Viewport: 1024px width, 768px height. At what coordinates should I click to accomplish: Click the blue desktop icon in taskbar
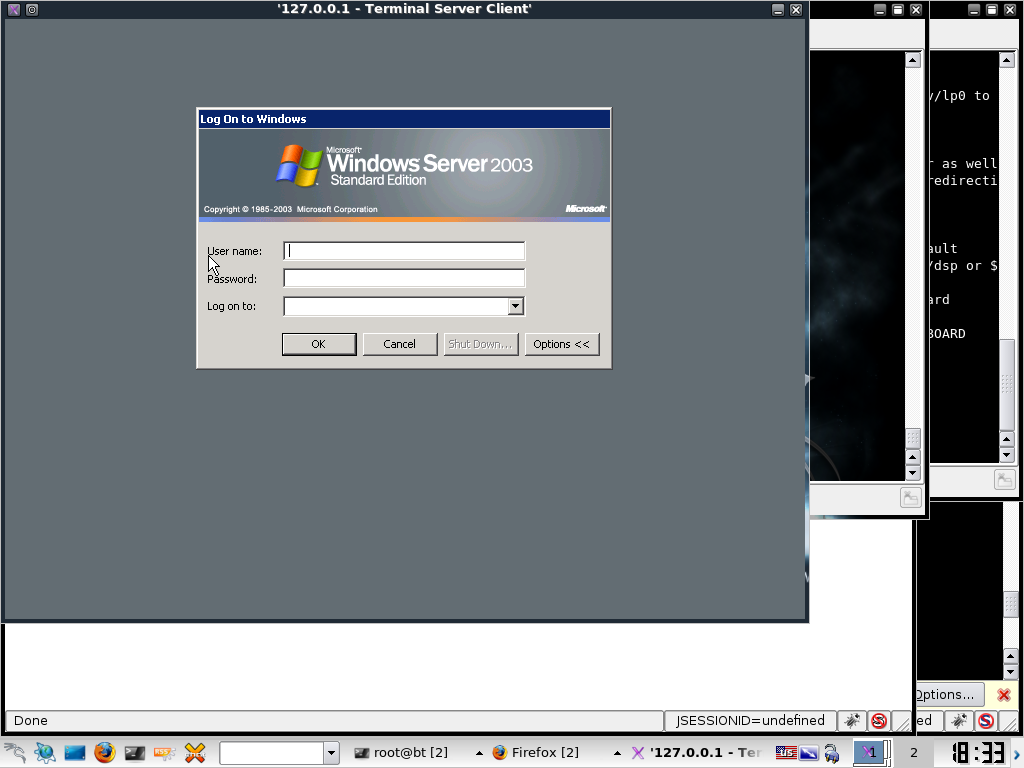coord(74,753)
